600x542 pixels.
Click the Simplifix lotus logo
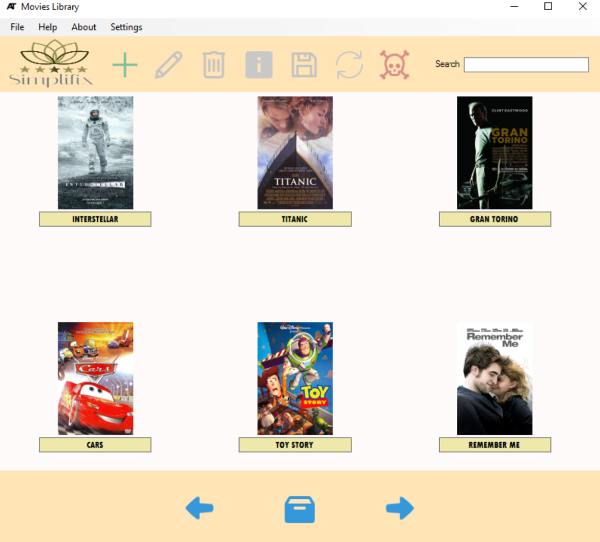click(x=52, y=63)
